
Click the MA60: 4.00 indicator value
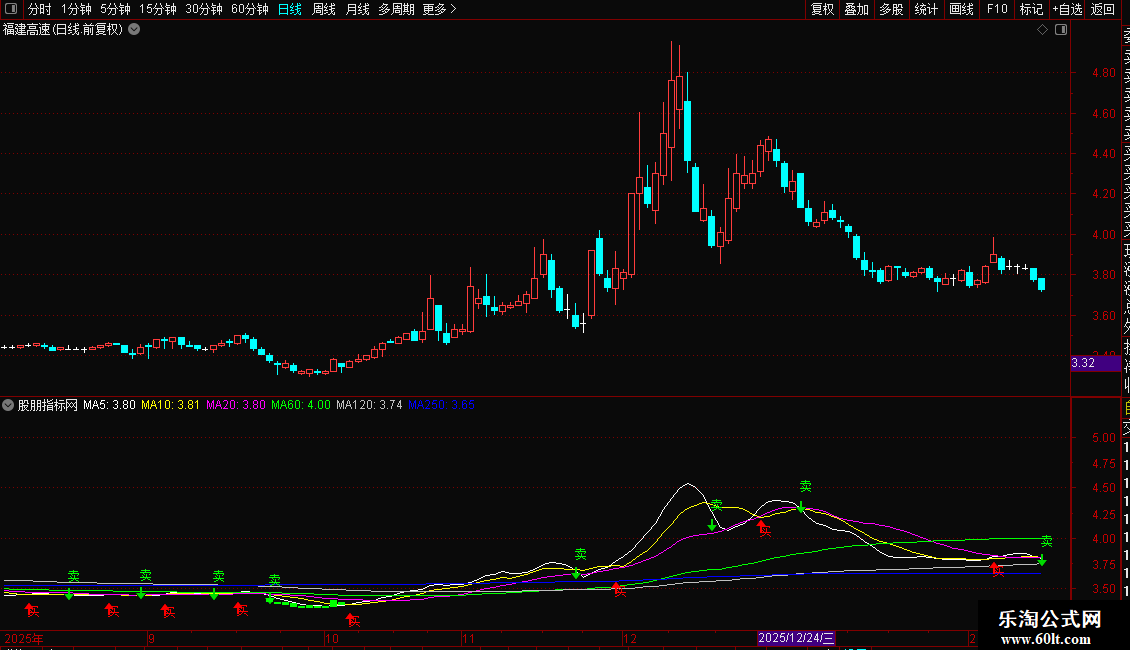[301, 405]
